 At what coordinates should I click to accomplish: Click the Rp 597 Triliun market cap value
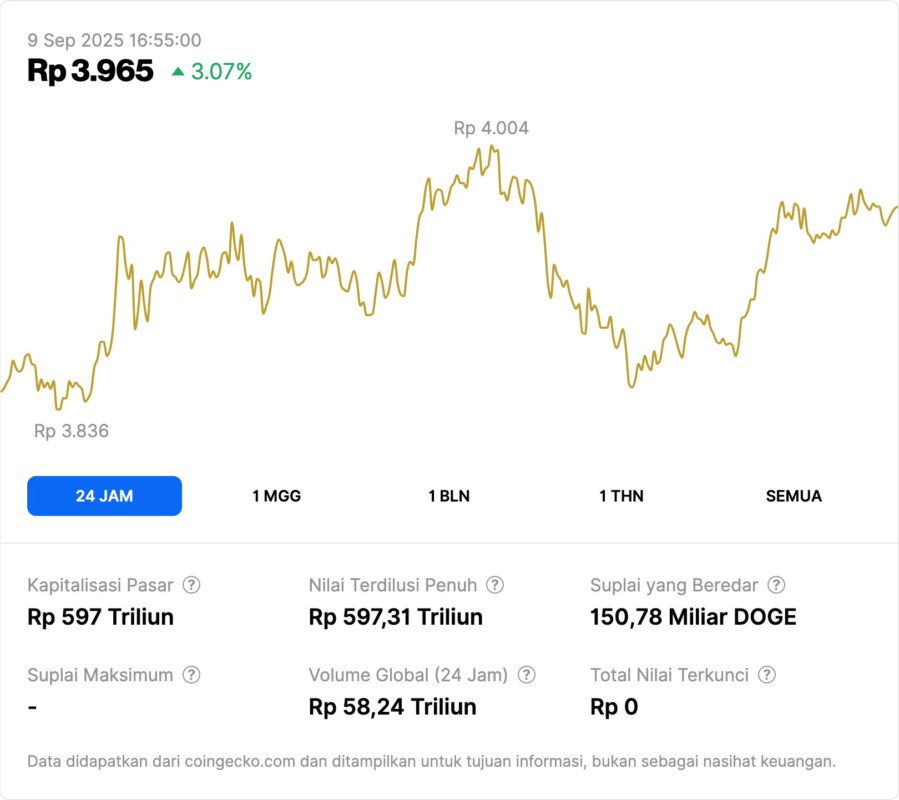(100, 617)
